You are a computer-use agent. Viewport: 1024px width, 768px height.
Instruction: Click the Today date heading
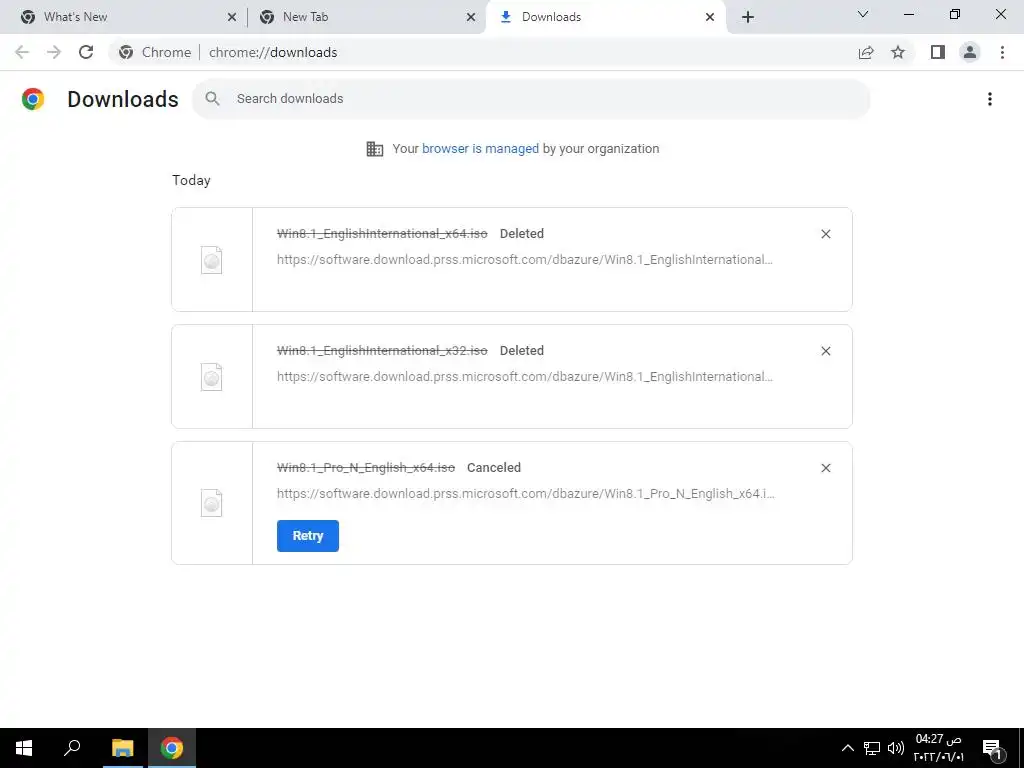pos(191,180)
